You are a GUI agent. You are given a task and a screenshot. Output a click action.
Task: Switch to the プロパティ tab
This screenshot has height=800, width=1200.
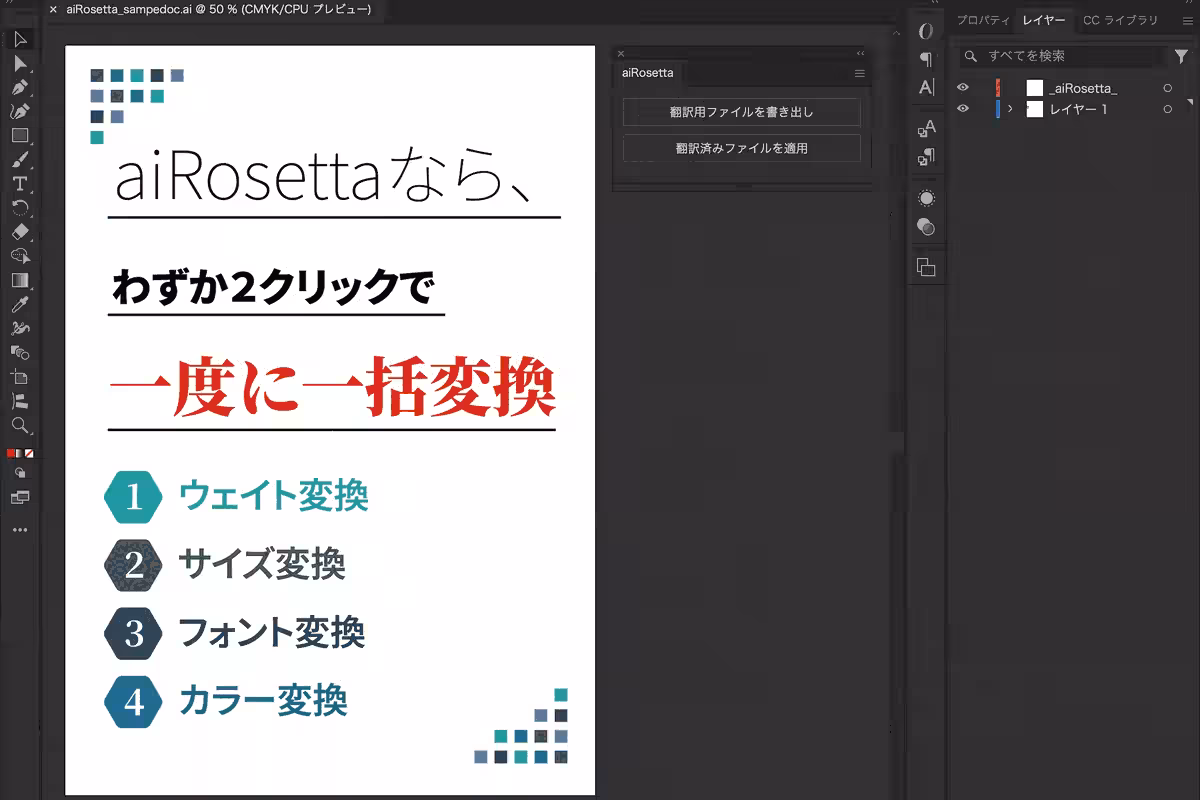(x=983, y=21)
